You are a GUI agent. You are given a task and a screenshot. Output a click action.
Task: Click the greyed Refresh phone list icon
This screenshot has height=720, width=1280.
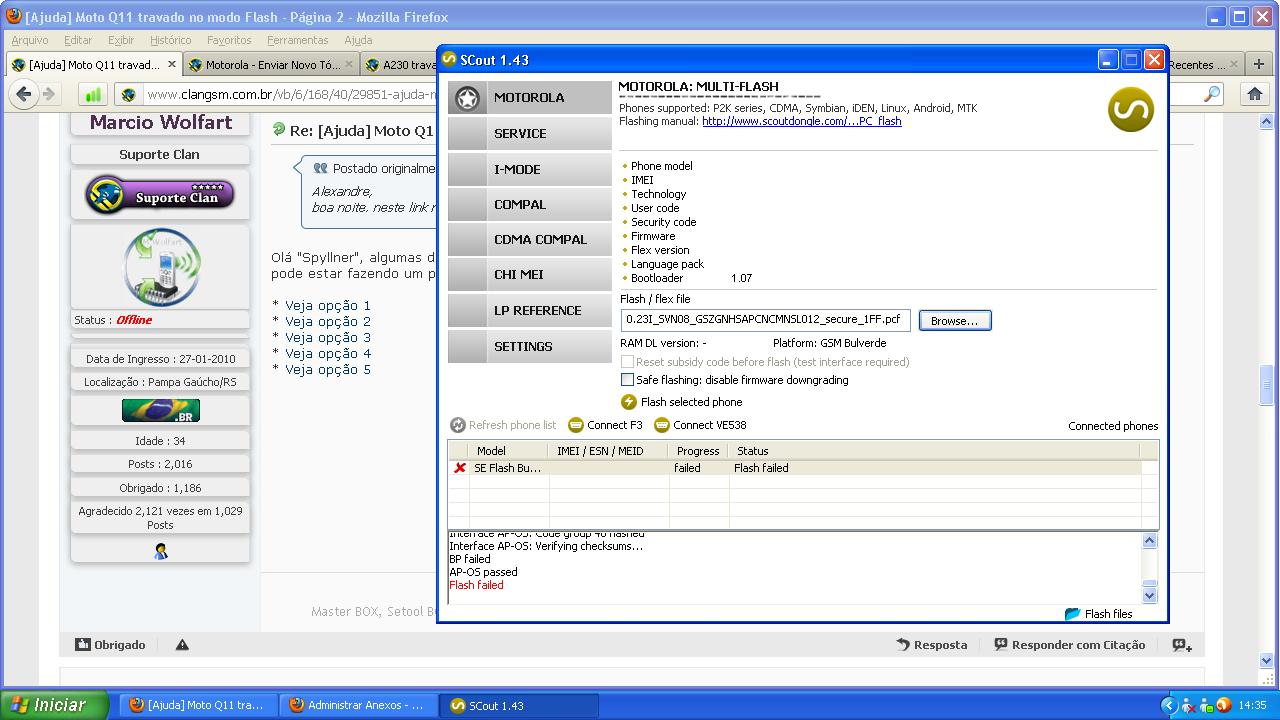point(458,425)
